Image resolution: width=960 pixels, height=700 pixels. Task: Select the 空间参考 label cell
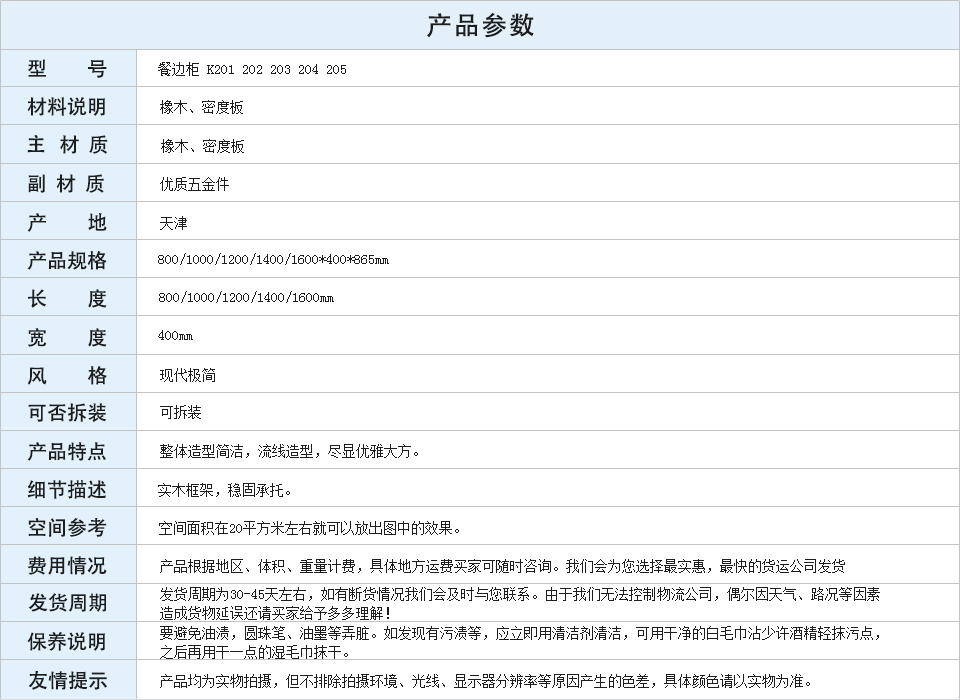68,527
